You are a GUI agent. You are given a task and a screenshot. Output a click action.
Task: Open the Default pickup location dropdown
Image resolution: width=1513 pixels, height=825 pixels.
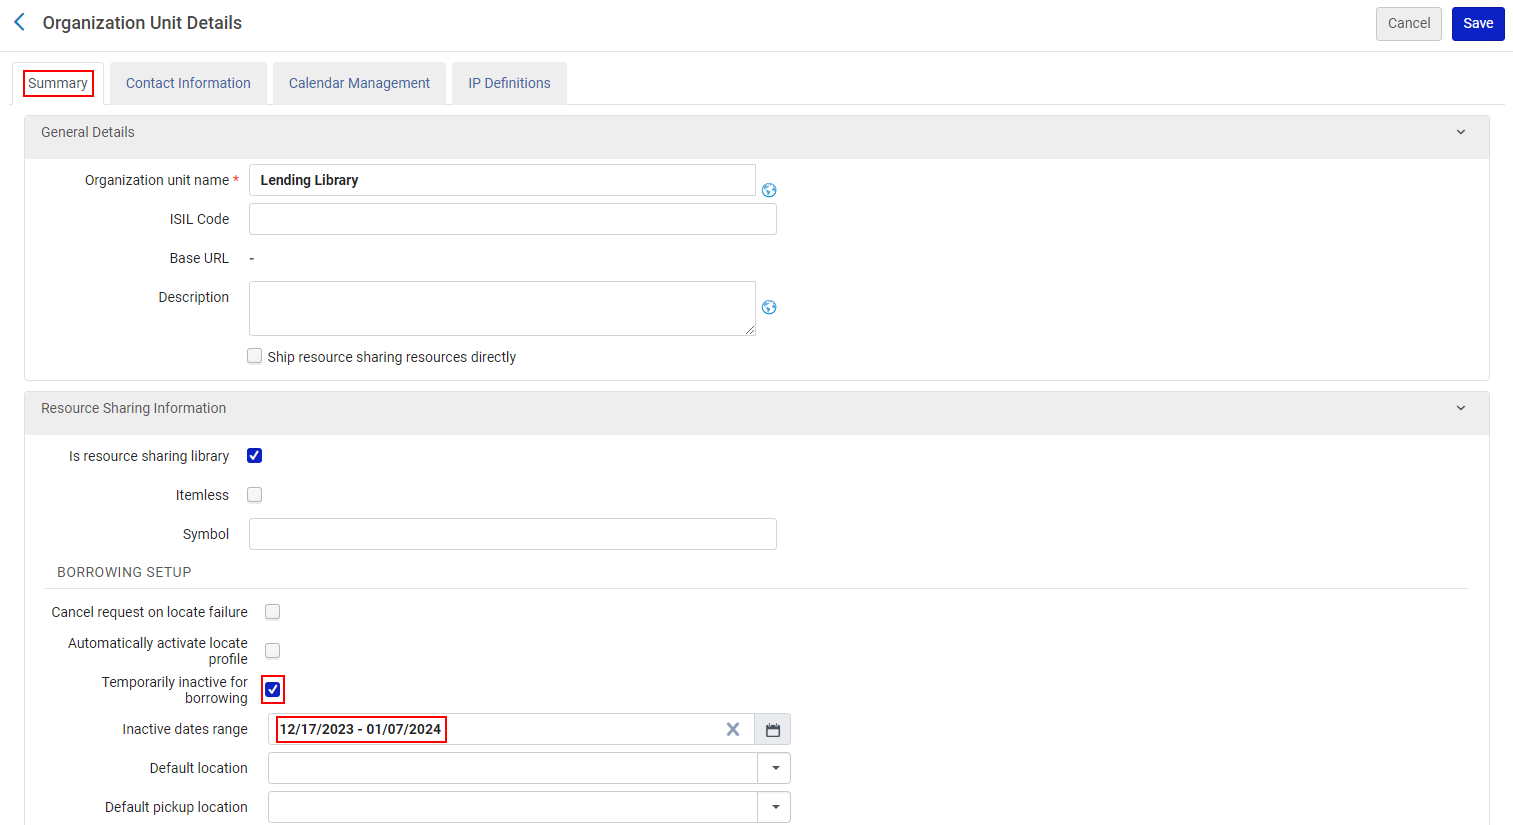click(x=775, y=807)
